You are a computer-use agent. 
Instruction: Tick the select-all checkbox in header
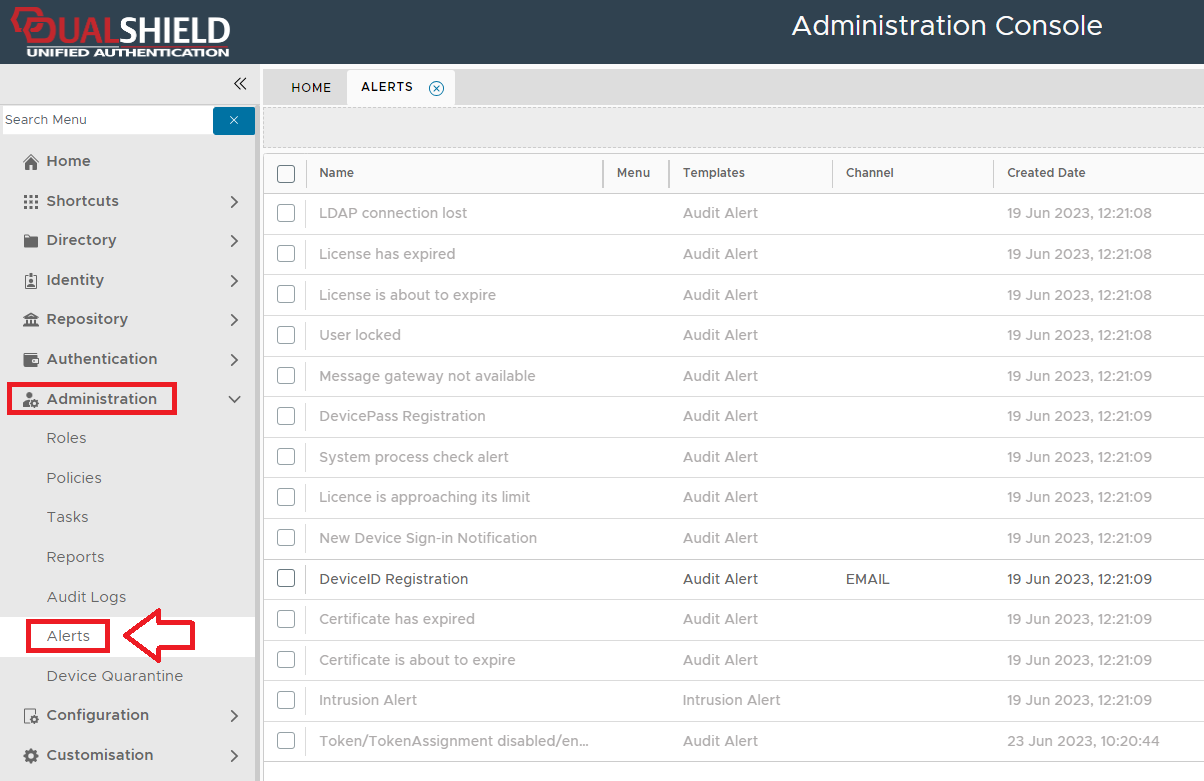point(286,174)
